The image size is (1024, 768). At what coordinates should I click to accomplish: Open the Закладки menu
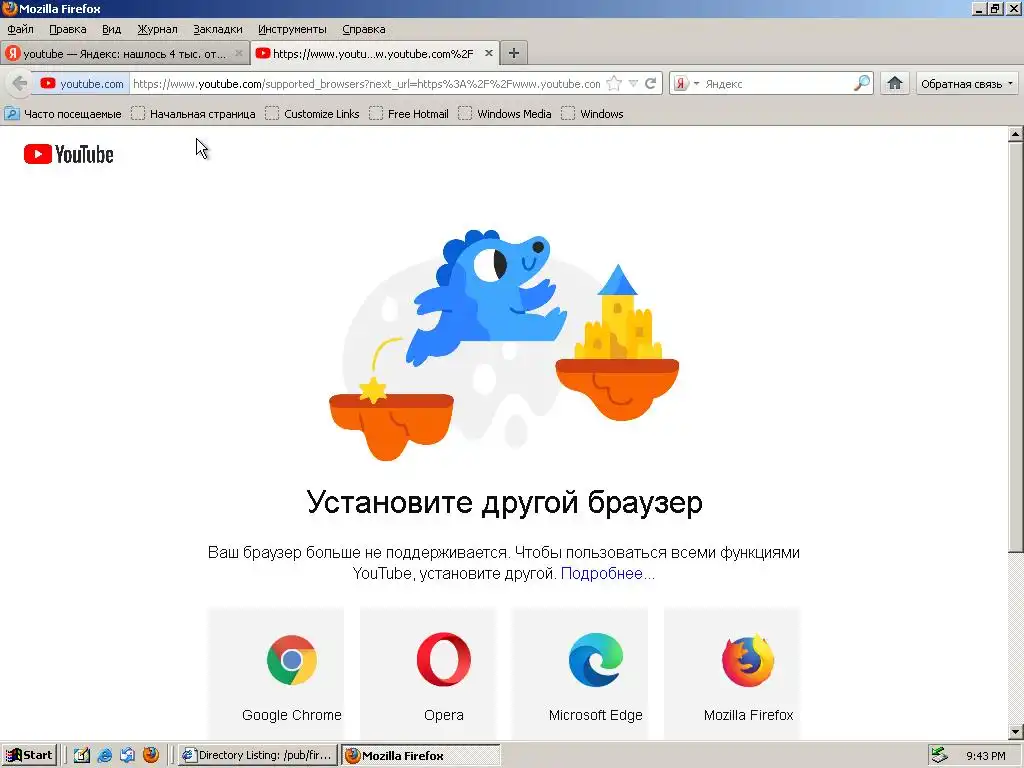pyautogui.click(x=217, y=29)
